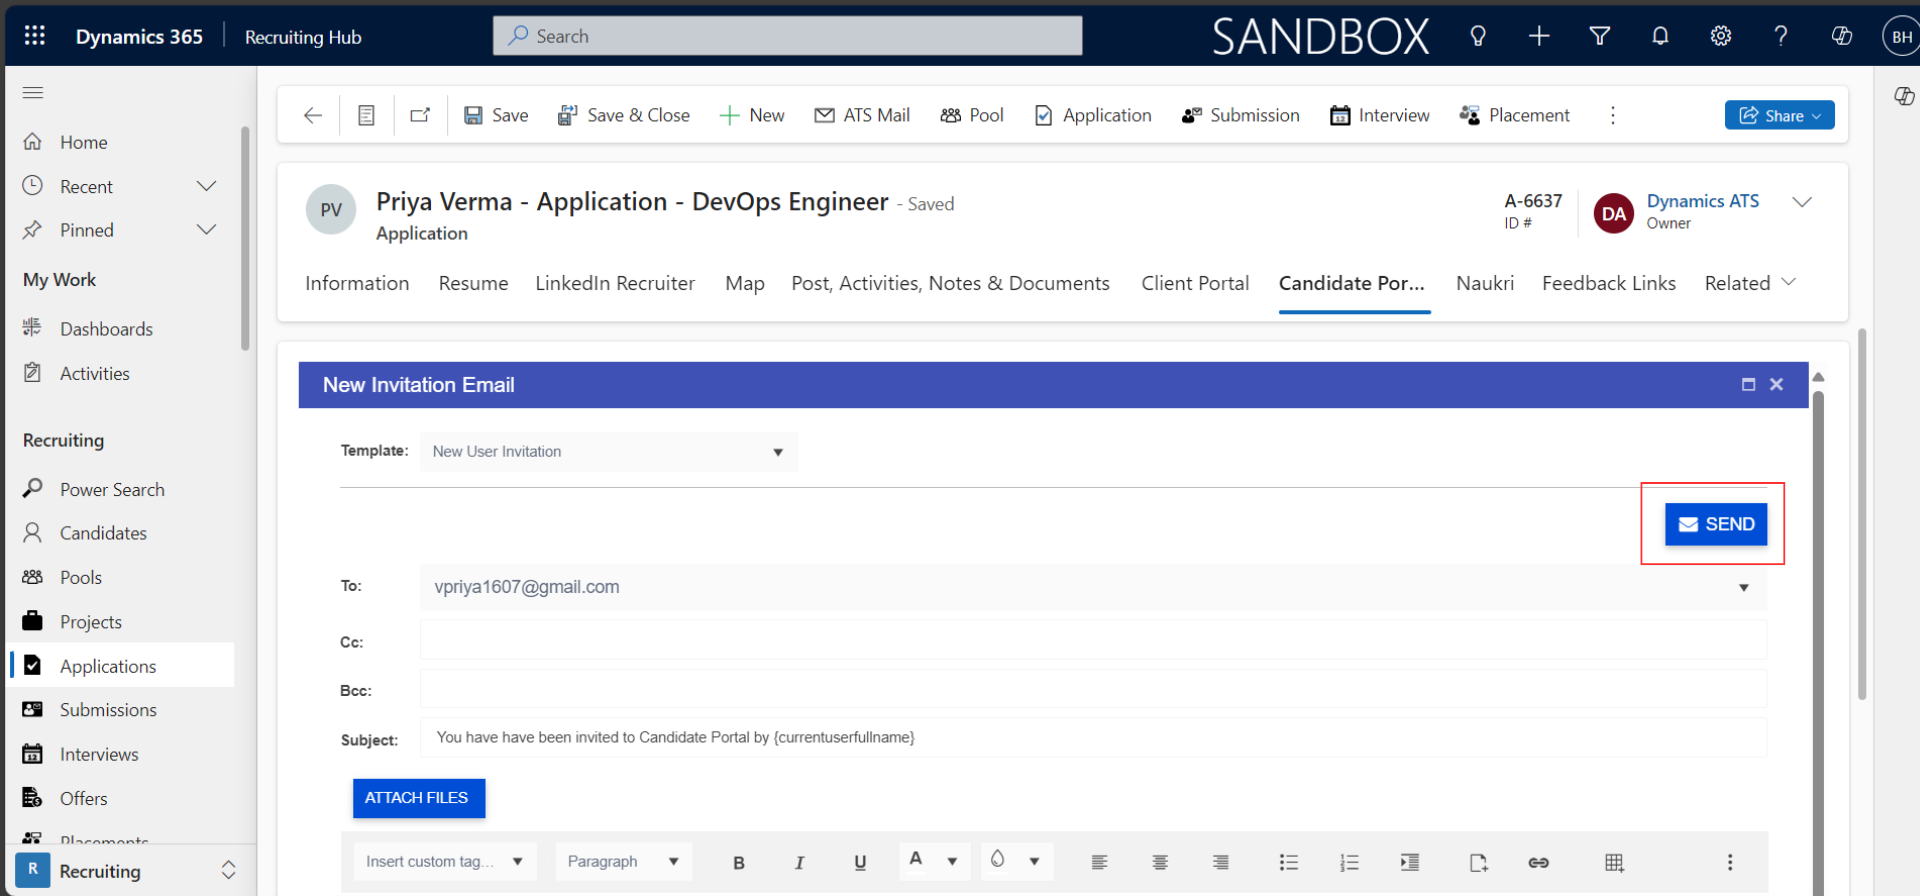Open the Client Portal tab
The height and width of the screenshot is (896, 1920).
[1195, 283]
